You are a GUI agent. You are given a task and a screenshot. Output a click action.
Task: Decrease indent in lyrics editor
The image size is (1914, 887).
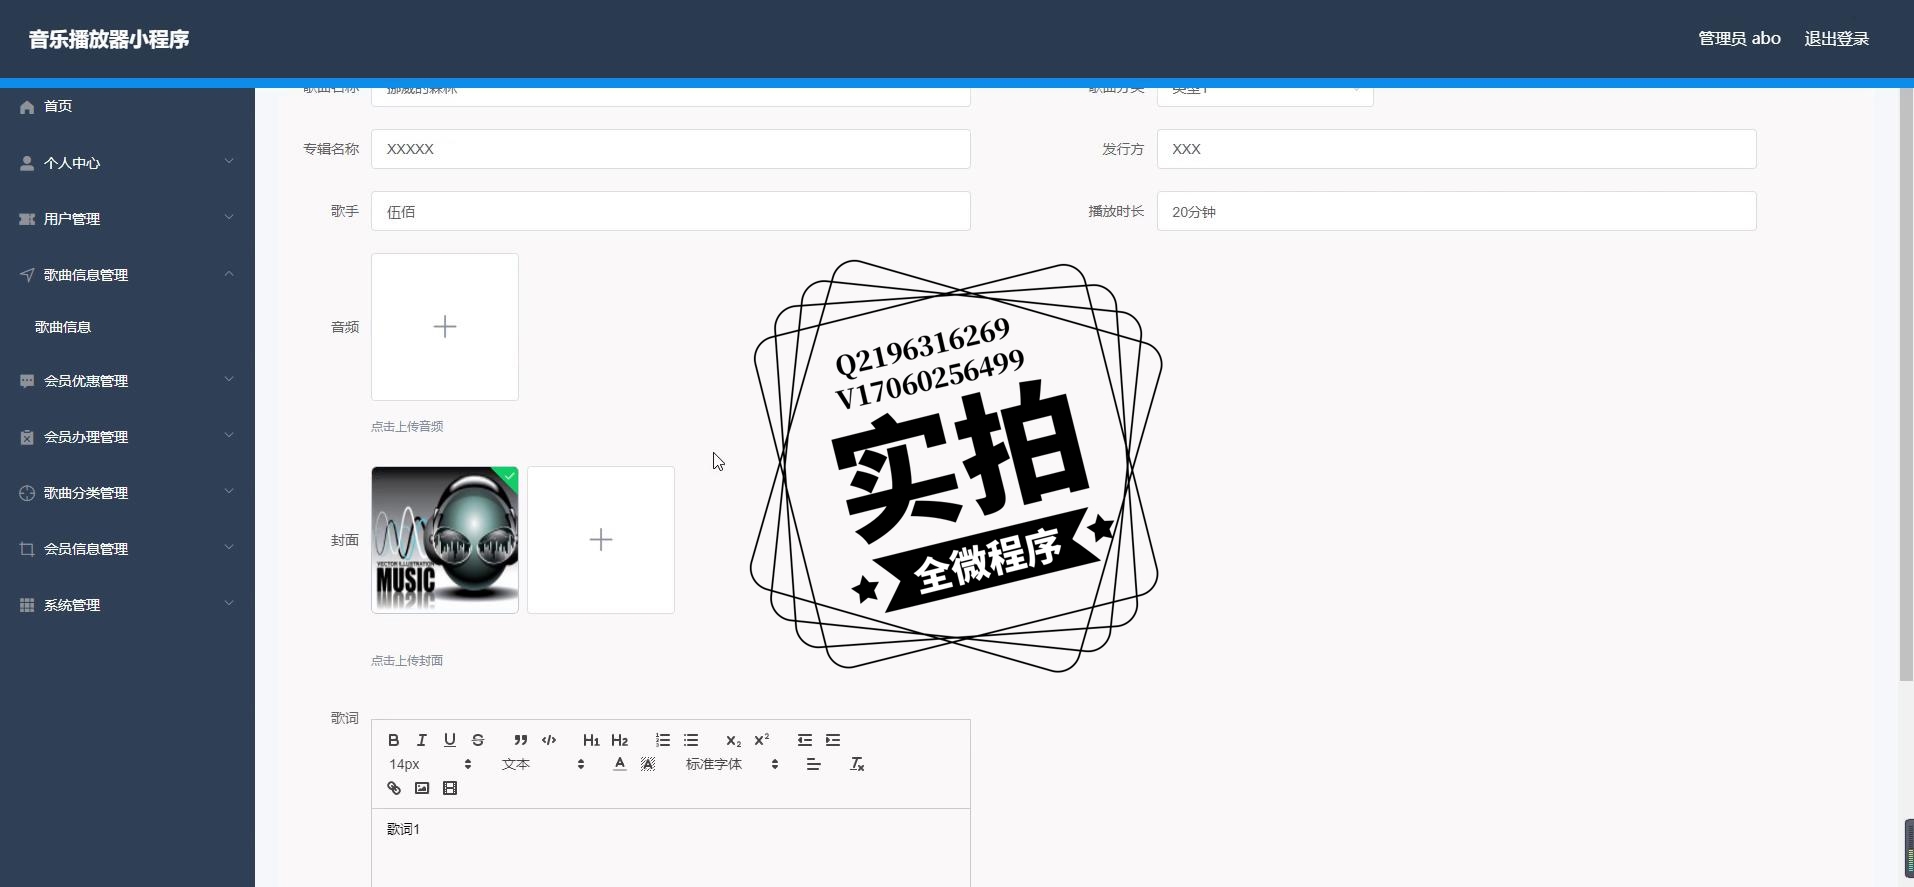pyautogui.click(x=805, y=740)
